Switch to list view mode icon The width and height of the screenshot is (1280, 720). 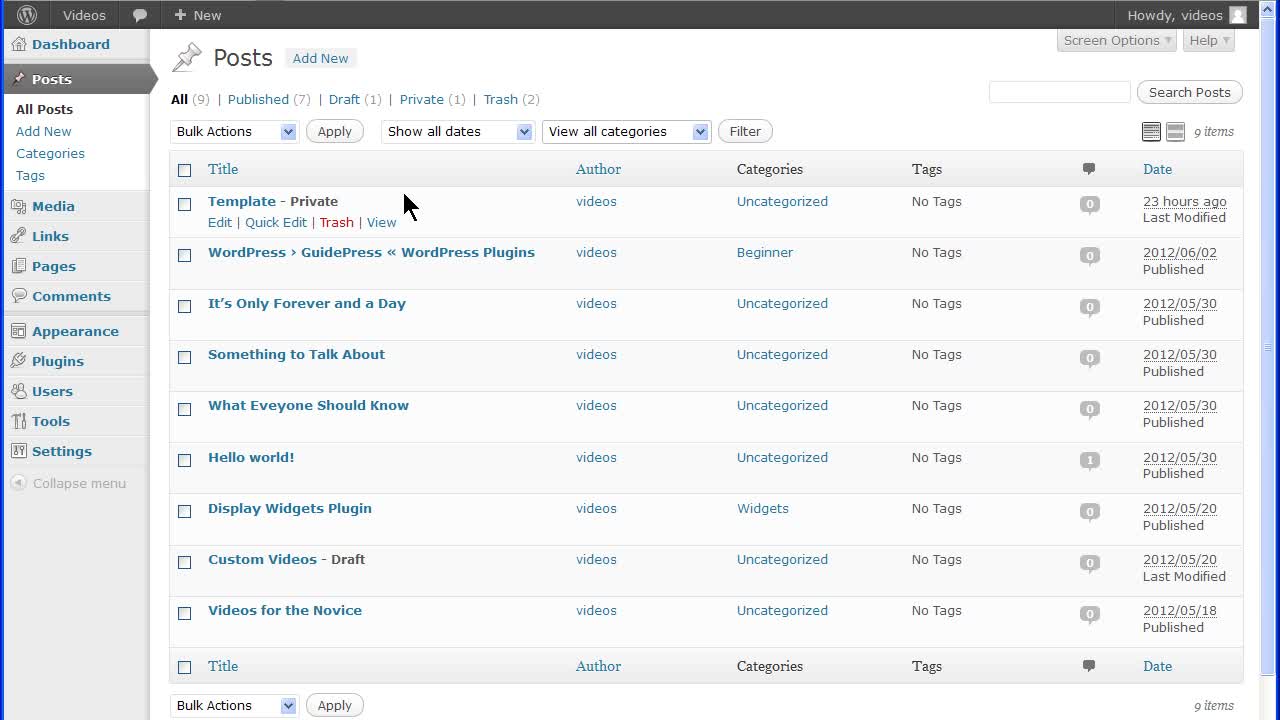[x=1151, y=132]
